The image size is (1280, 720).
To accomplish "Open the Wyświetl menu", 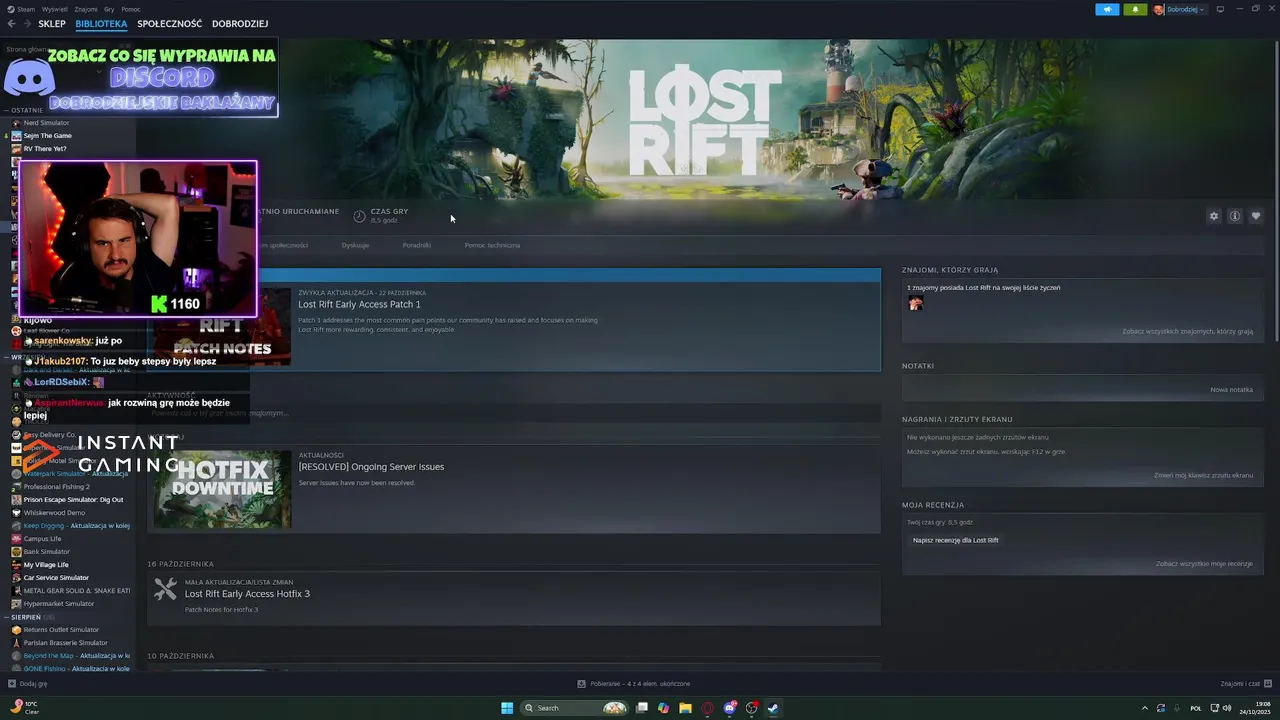I will (55, 9).
